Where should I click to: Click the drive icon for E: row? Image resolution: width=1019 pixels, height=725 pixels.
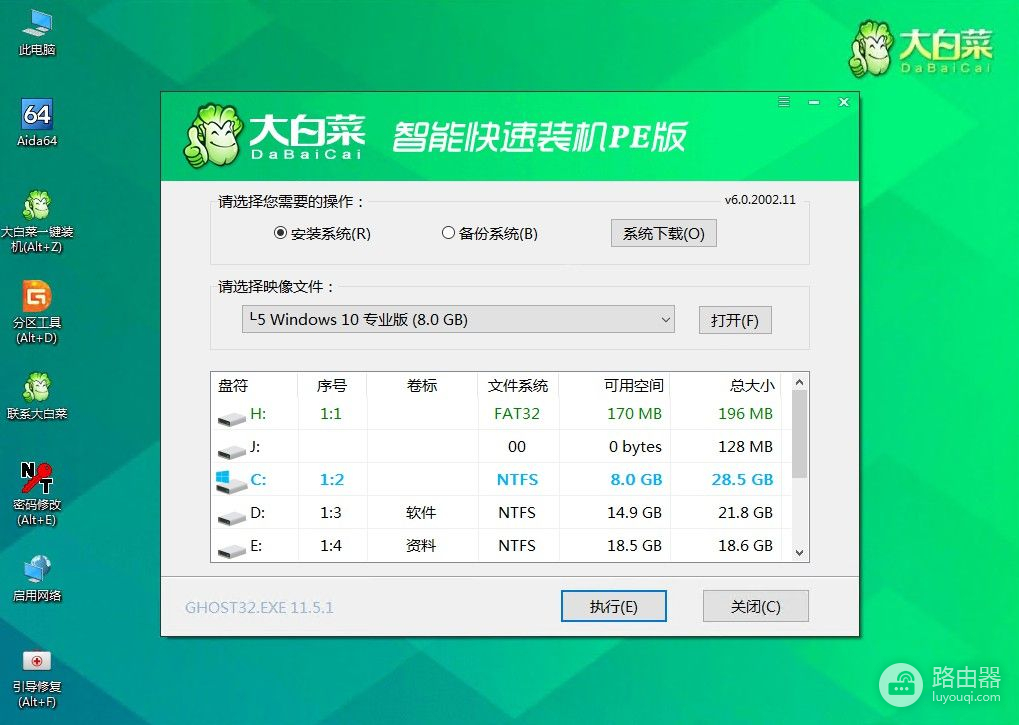231,550
